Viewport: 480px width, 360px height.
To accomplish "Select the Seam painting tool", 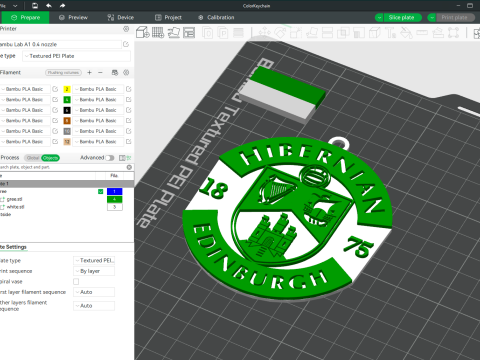I will [x=375, y=33].
